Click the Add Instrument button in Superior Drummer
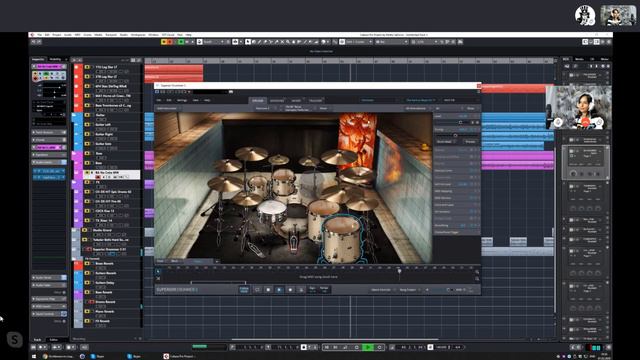Image resolution: width=640 pixels, height=360 pixels. 167,109
